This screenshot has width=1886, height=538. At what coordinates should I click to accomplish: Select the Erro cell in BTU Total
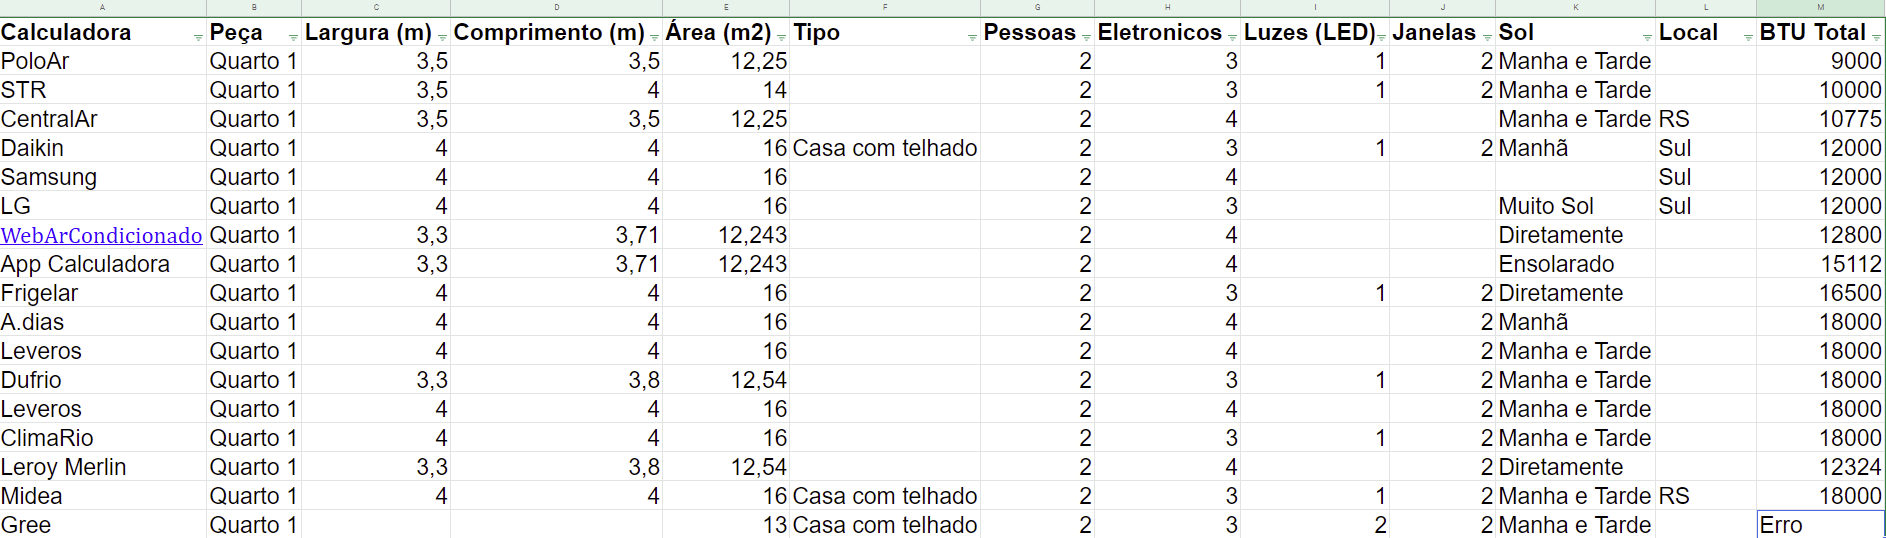(1820, 525)
